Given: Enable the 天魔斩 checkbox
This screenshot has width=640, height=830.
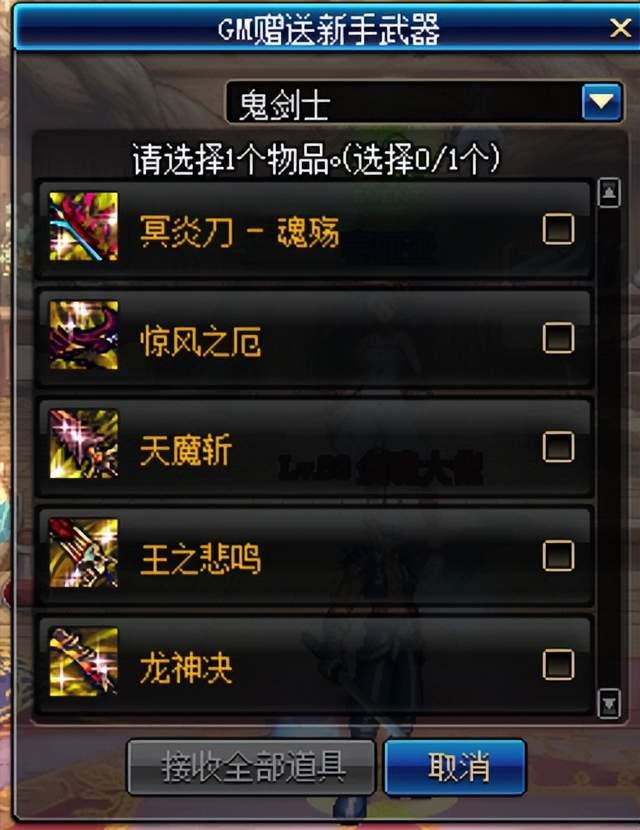Looking at the screenshot, I should coord(558,446).
